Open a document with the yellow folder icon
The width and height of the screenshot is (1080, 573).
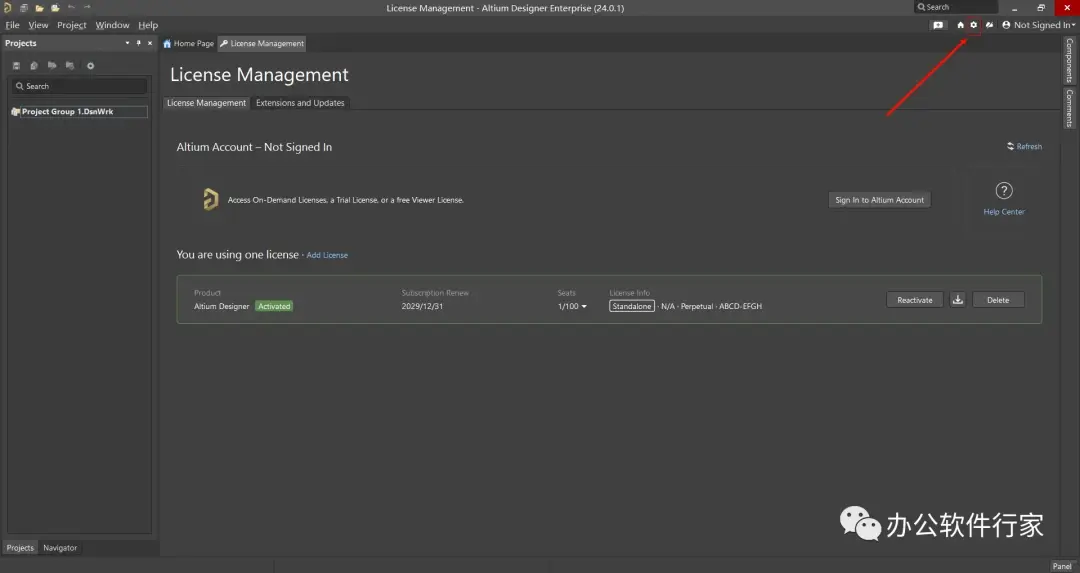(x=39, y=8)
